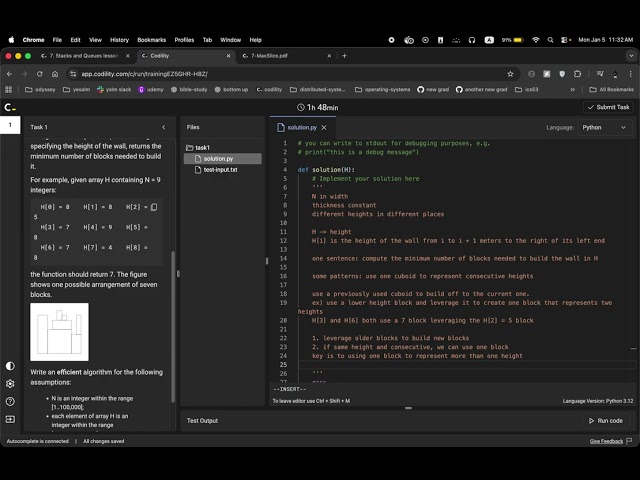Open the Wi-Fi status menu

(536, 40)
